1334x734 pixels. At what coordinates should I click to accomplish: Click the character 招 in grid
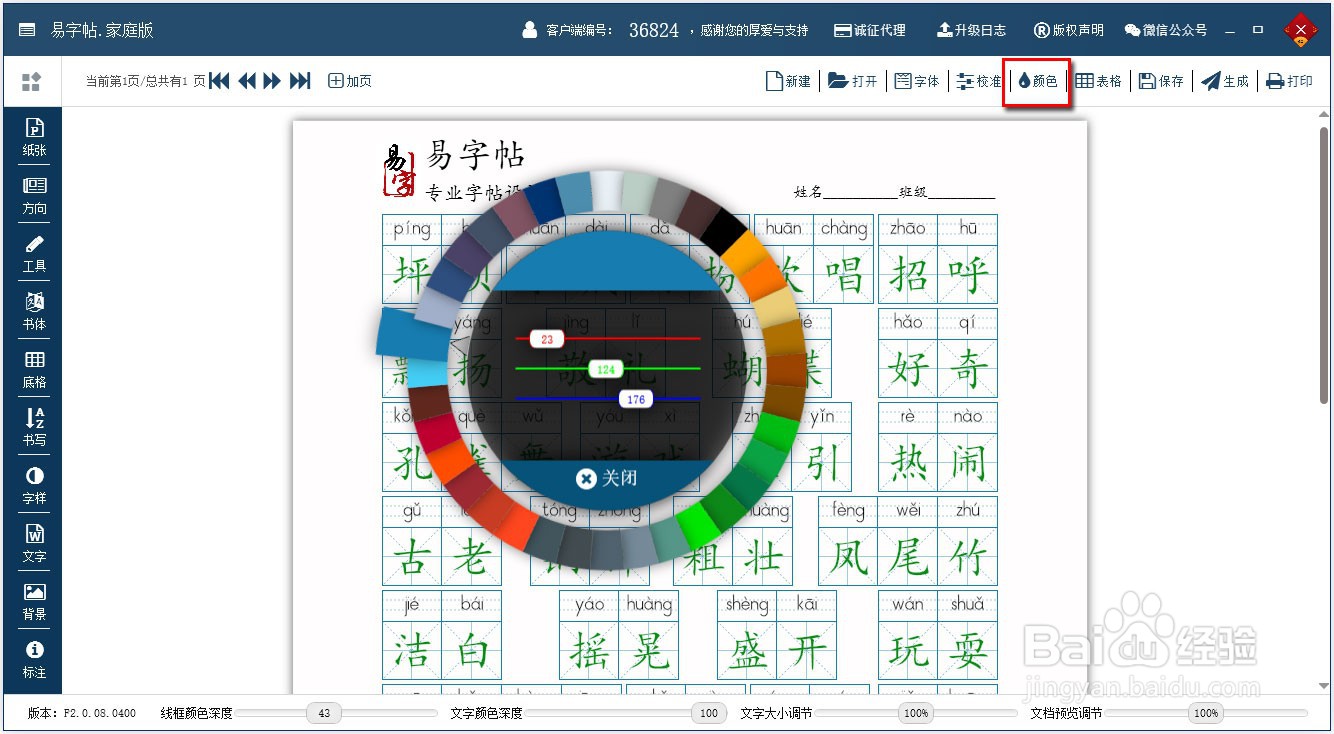pos(908,273)
